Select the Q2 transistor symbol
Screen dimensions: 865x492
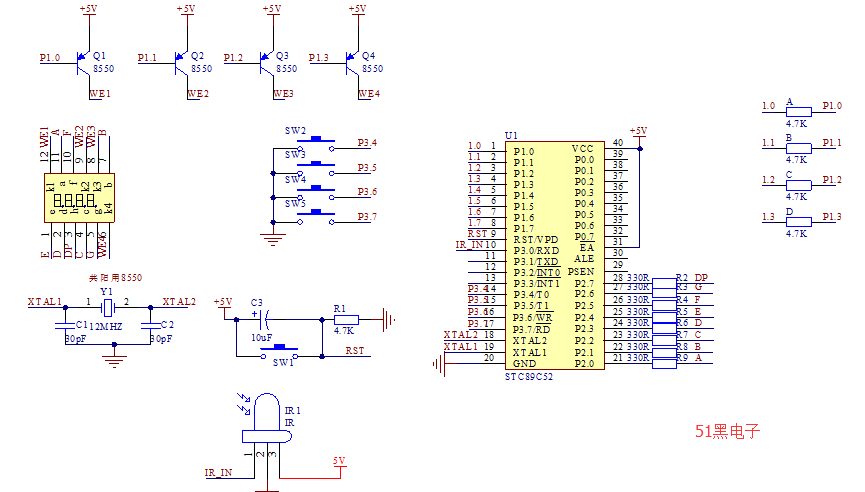point(181,63)
